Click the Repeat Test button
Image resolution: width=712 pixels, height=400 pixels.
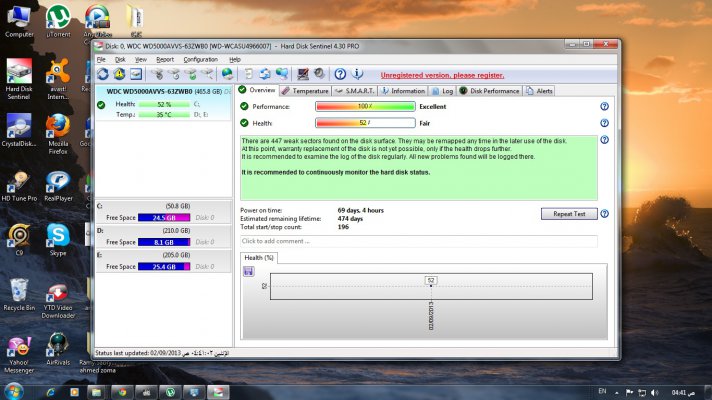pyautogui.click(x=569, y=214)
